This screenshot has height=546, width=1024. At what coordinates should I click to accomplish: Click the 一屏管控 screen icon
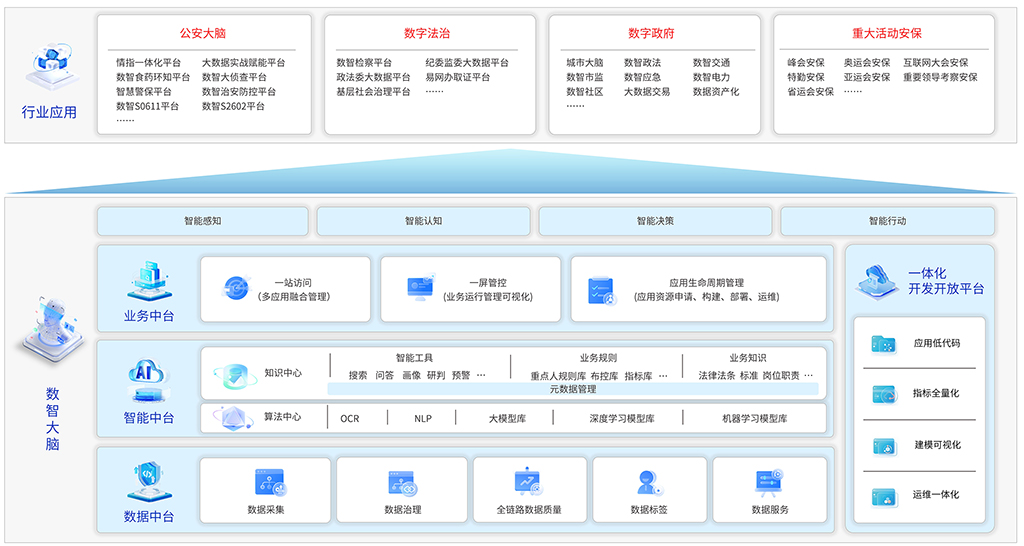point(420,289)
